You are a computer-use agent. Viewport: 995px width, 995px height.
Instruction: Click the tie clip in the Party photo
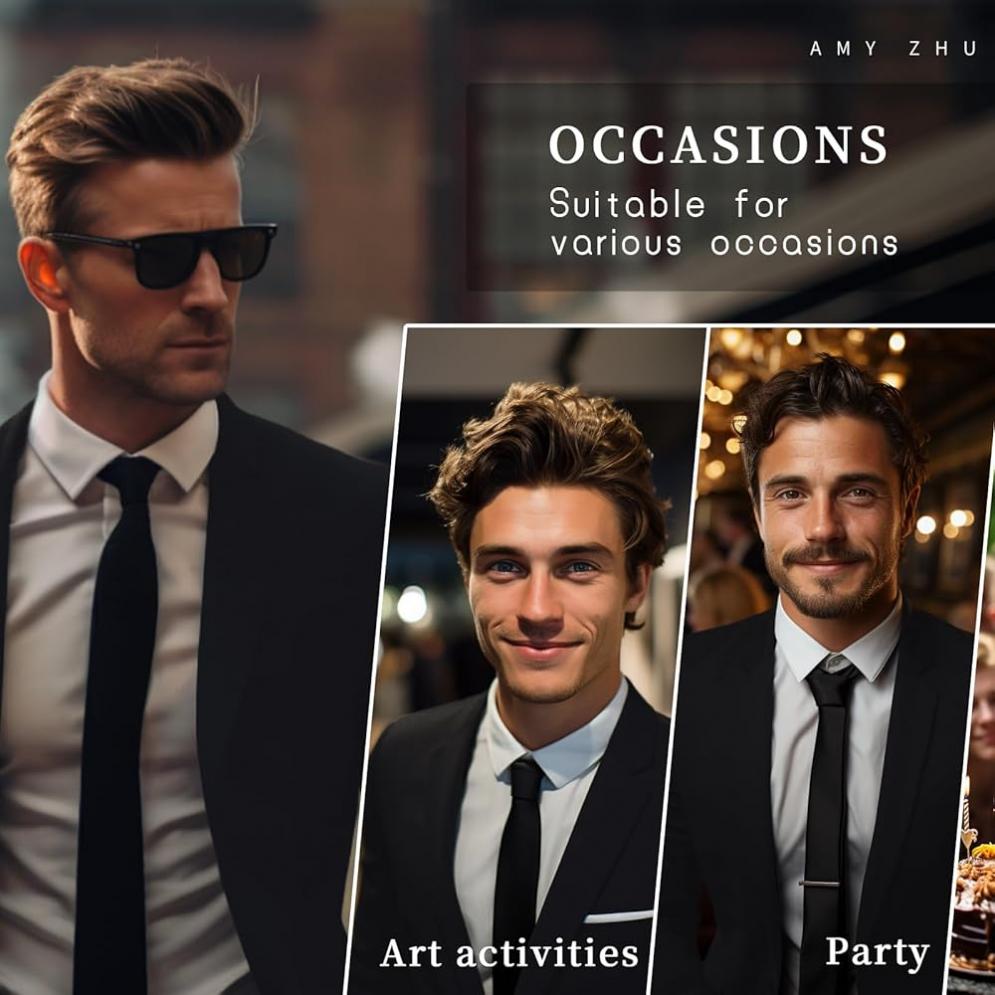pos(819,883)
